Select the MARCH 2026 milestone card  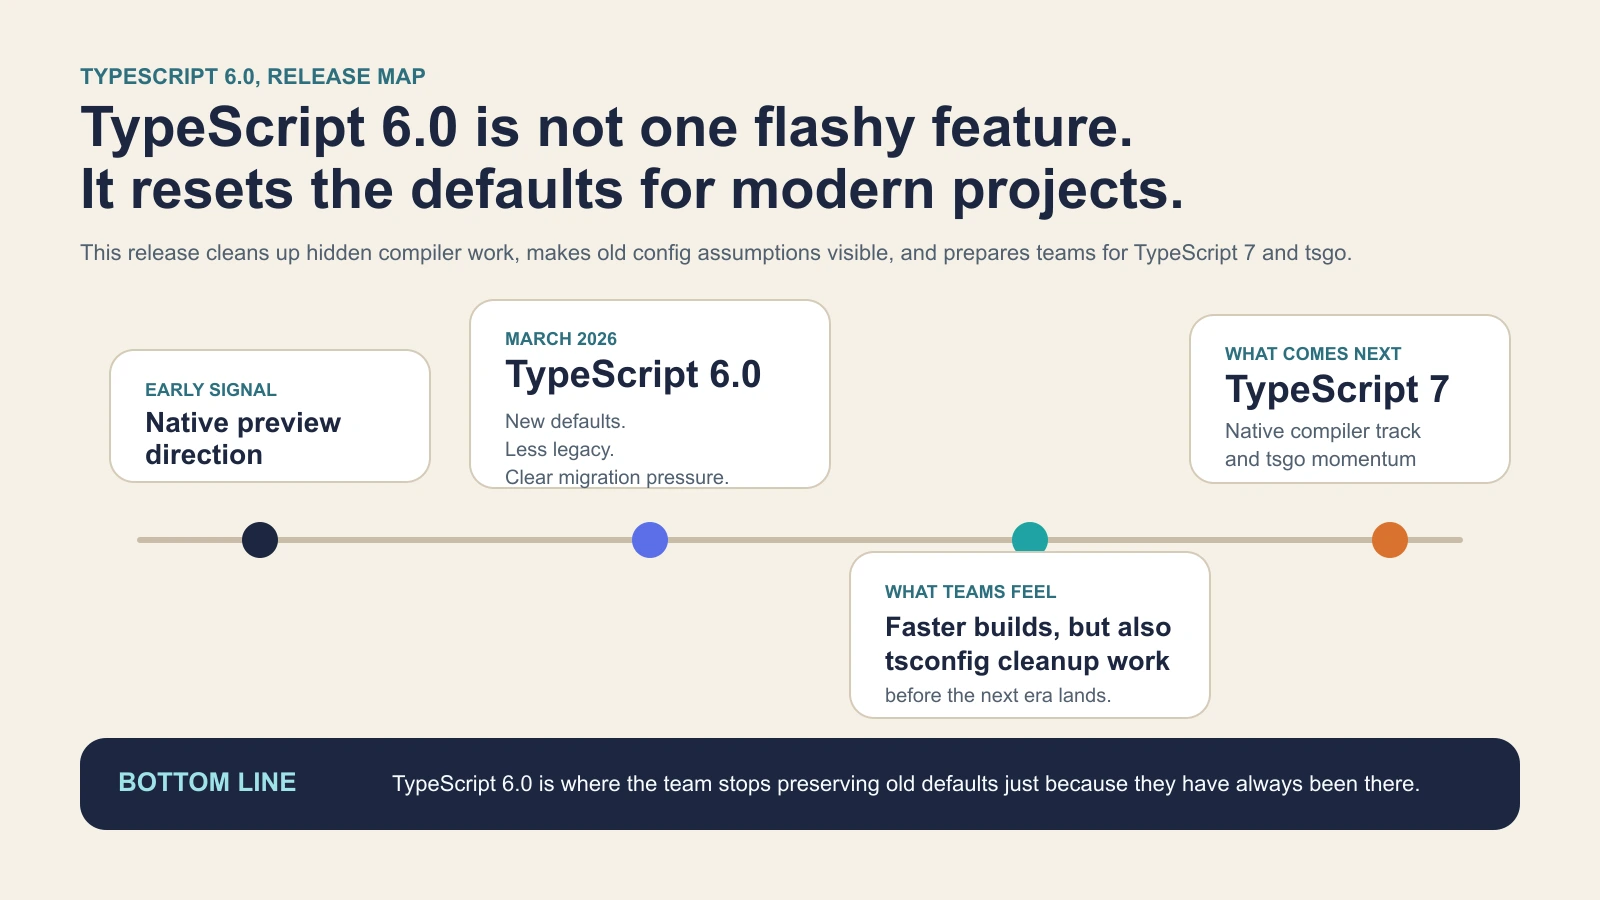click(649, 393)
